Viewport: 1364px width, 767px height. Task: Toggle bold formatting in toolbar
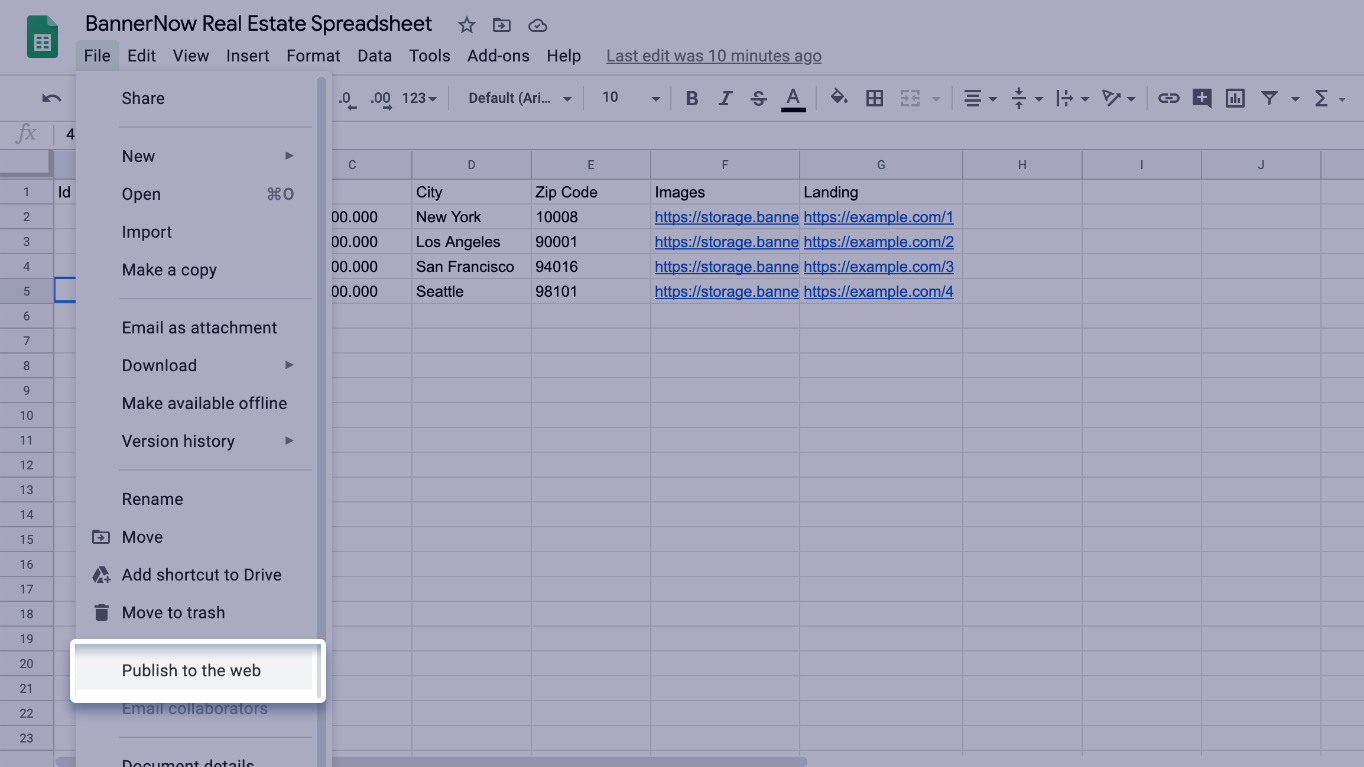pos(691,98)
